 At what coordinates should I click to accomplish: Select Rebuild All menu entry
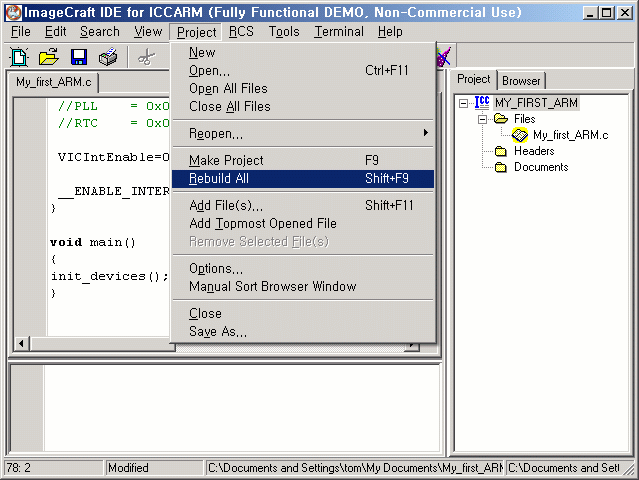pos(303,178)
